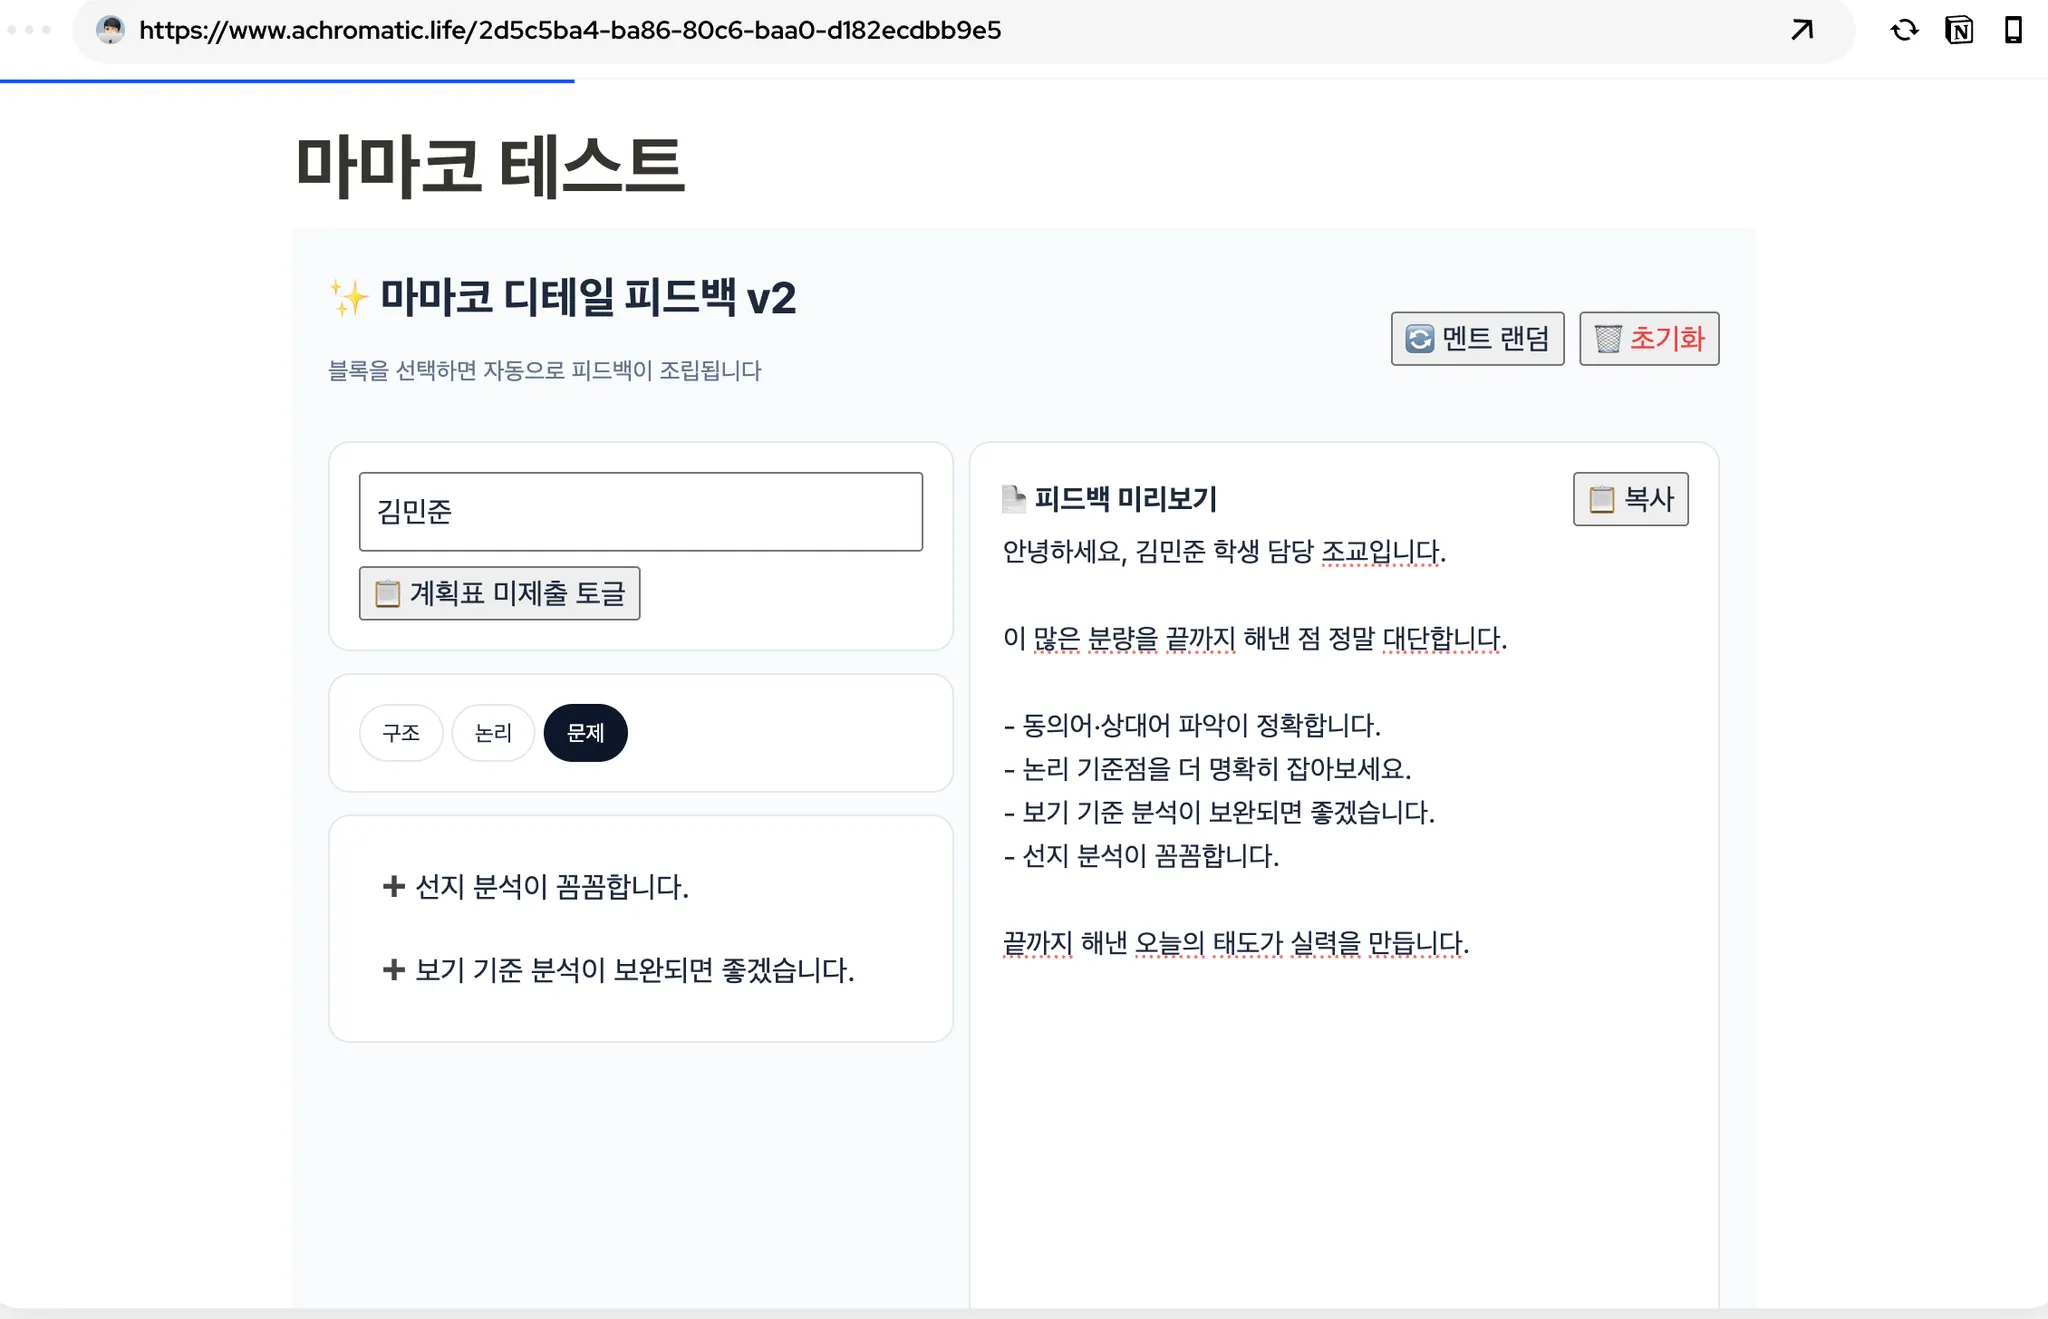
Task: Click the student name field containing 김민준
Action: click(x=640, y=511)
